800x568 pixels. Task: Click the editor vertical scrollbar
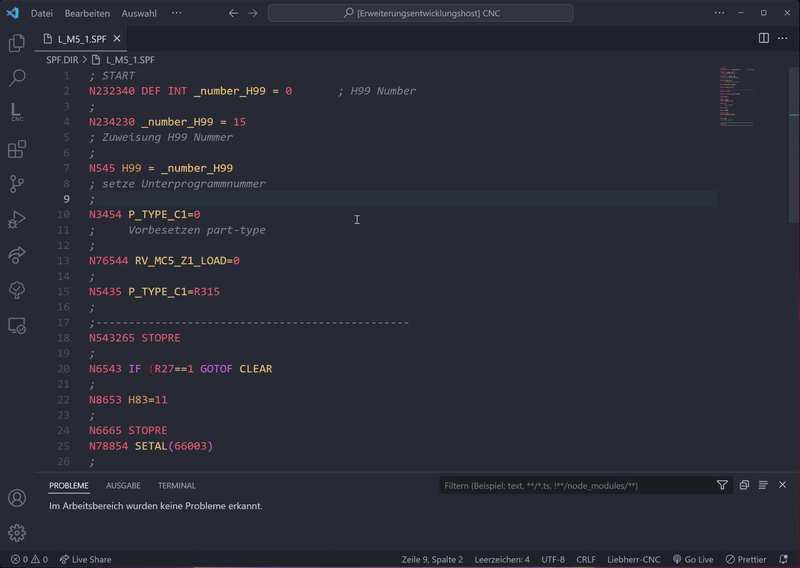pyautogui.click(x=794, y=145)
